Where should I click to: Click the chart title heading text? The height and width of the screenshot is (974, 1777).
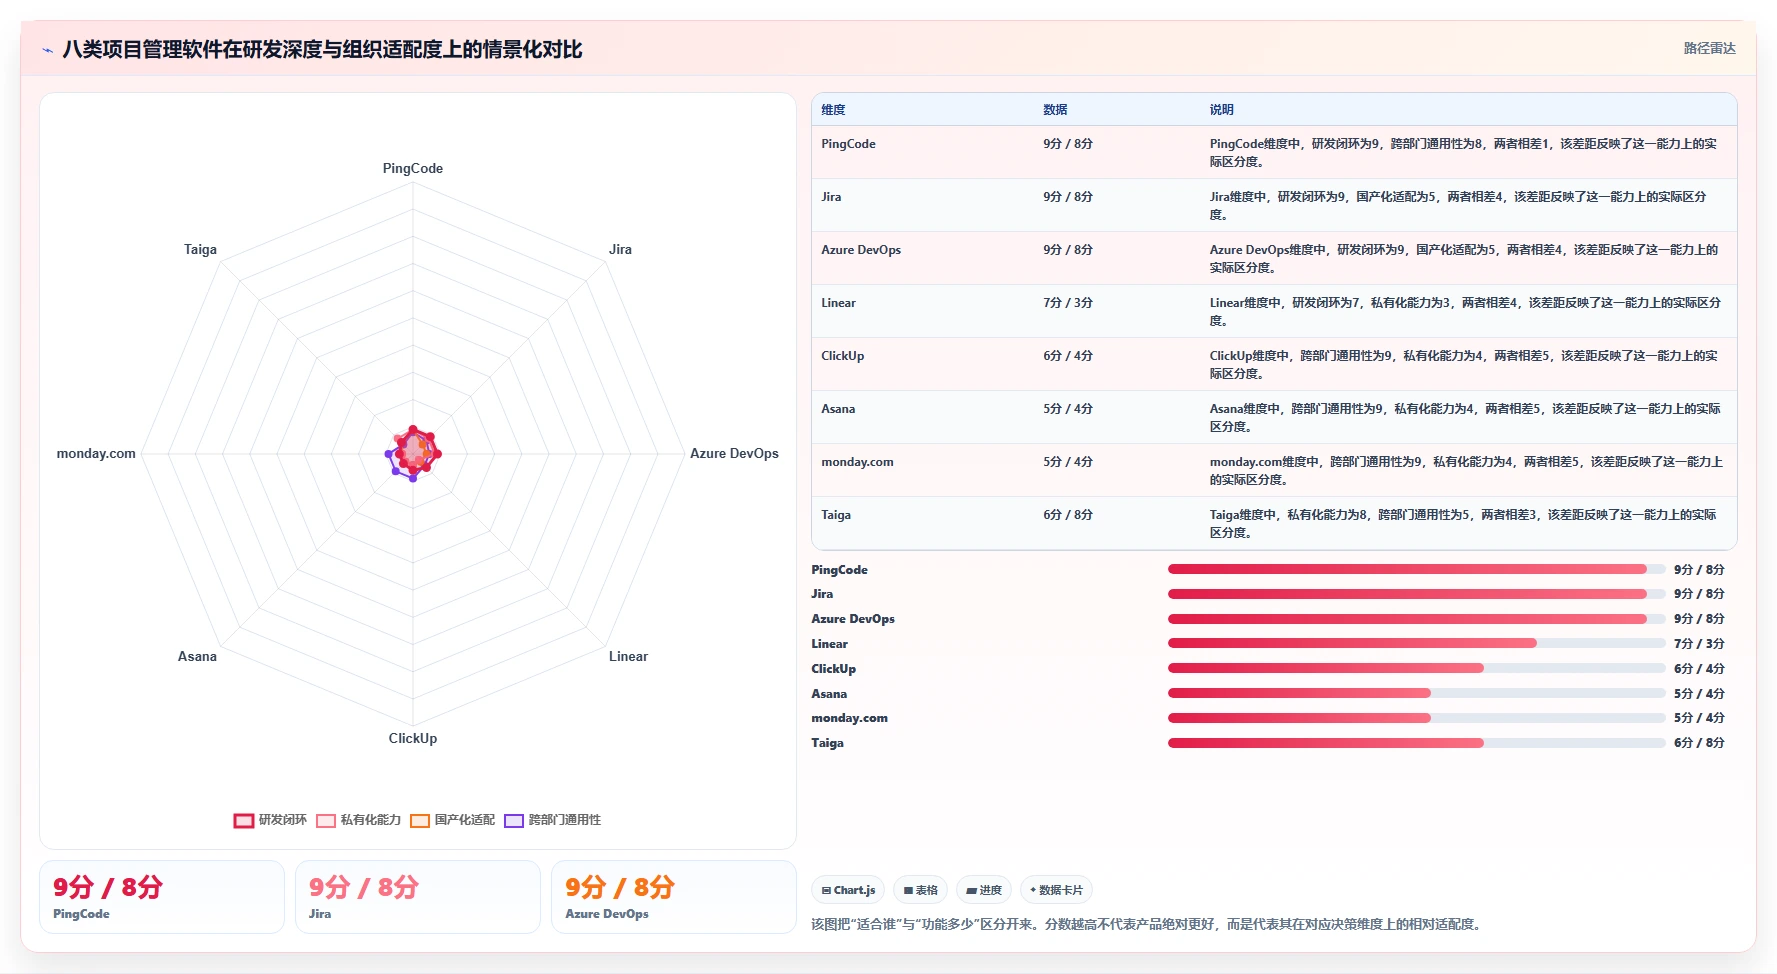[x=322, y=50]
